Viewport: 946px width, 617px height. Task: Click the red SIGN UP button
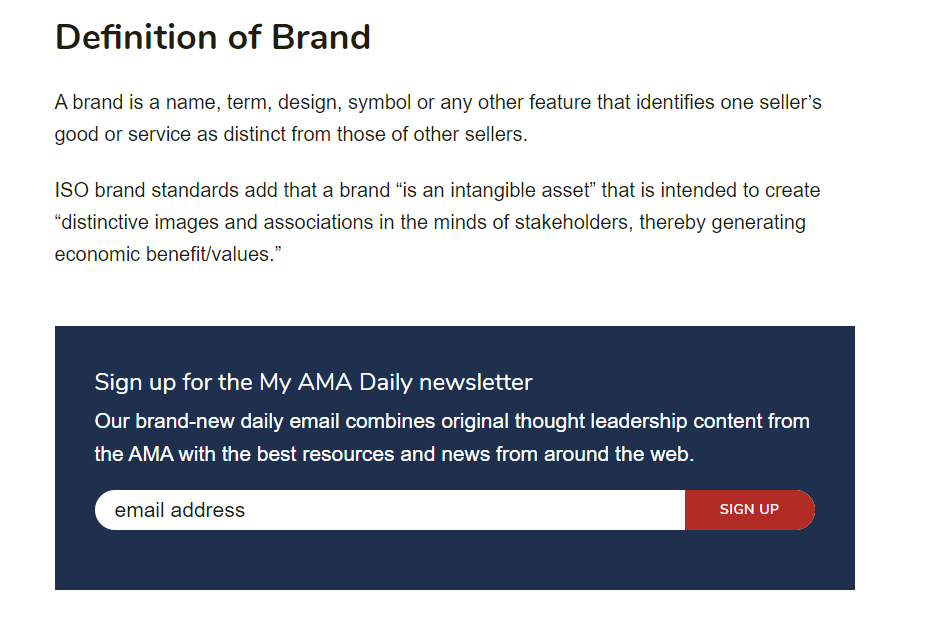click(750, 510)
